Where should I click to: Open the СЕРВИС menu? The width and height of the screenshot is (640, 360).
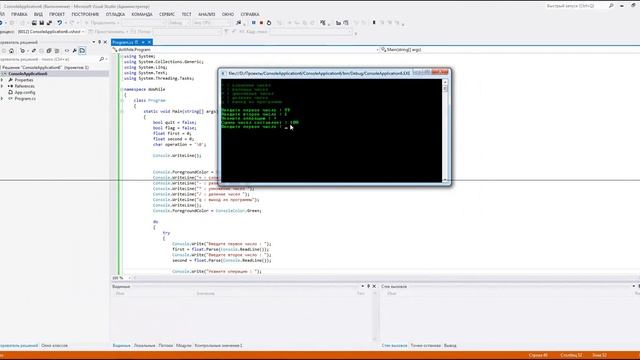167,14
